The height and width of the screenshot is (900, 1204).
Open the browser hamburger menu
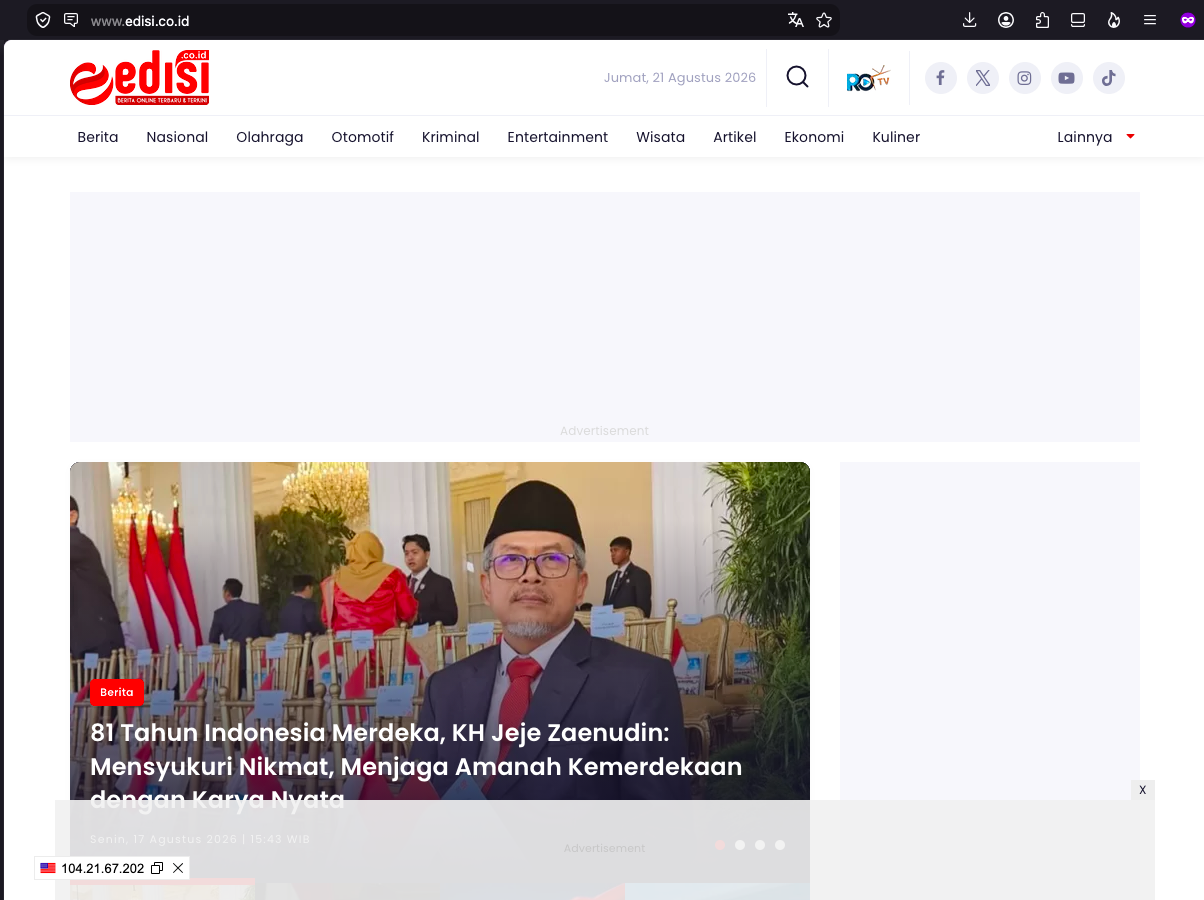[x=1150, y=20]
